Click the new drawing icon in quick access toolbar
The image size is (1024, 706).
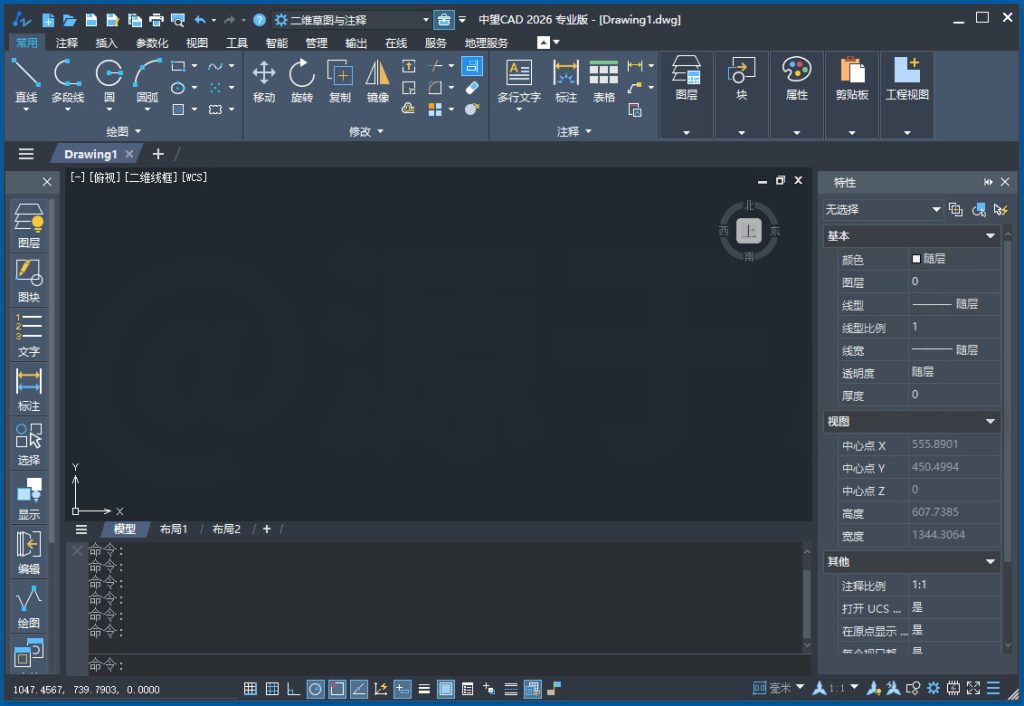[48, 20]
